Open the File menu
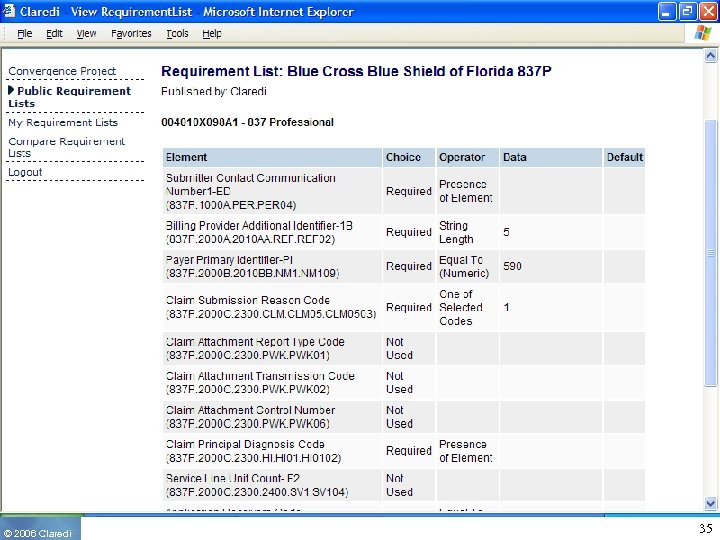Screen dimensions: 720x540 point(24,34)
